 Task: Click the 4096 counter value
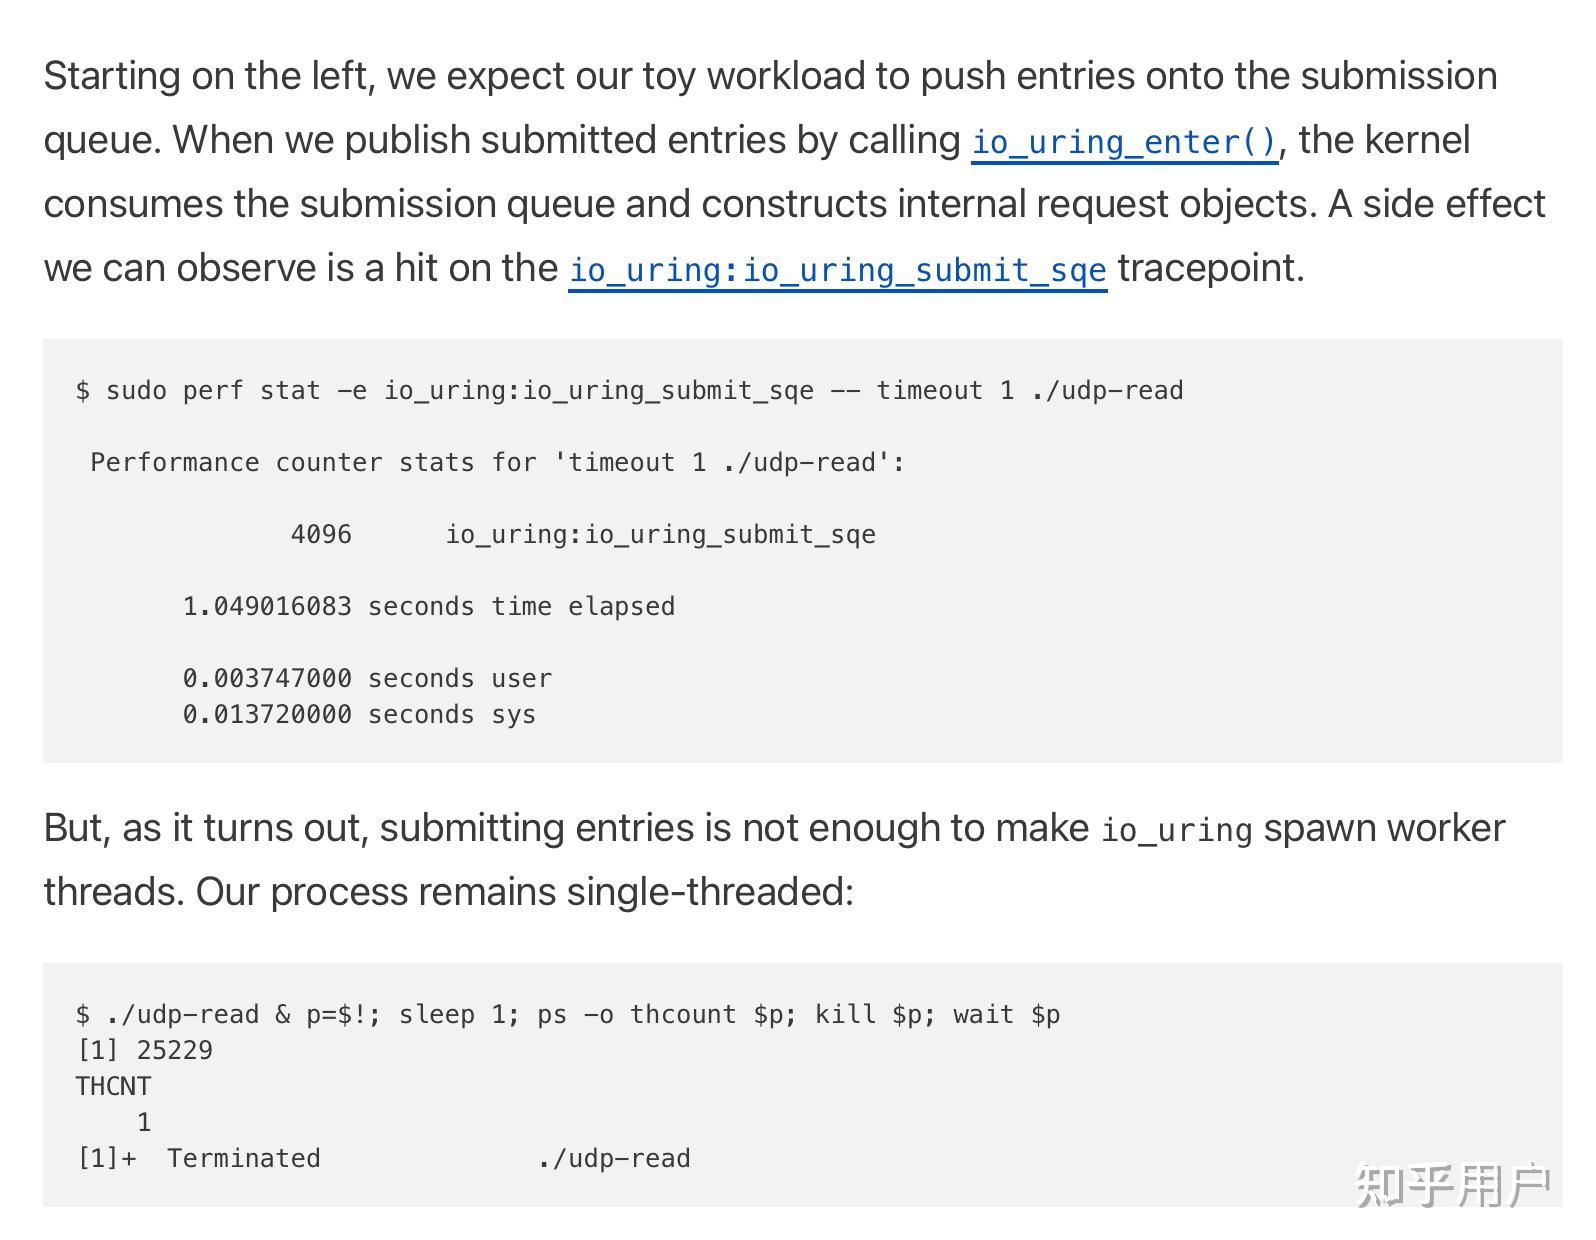[321, 534]
